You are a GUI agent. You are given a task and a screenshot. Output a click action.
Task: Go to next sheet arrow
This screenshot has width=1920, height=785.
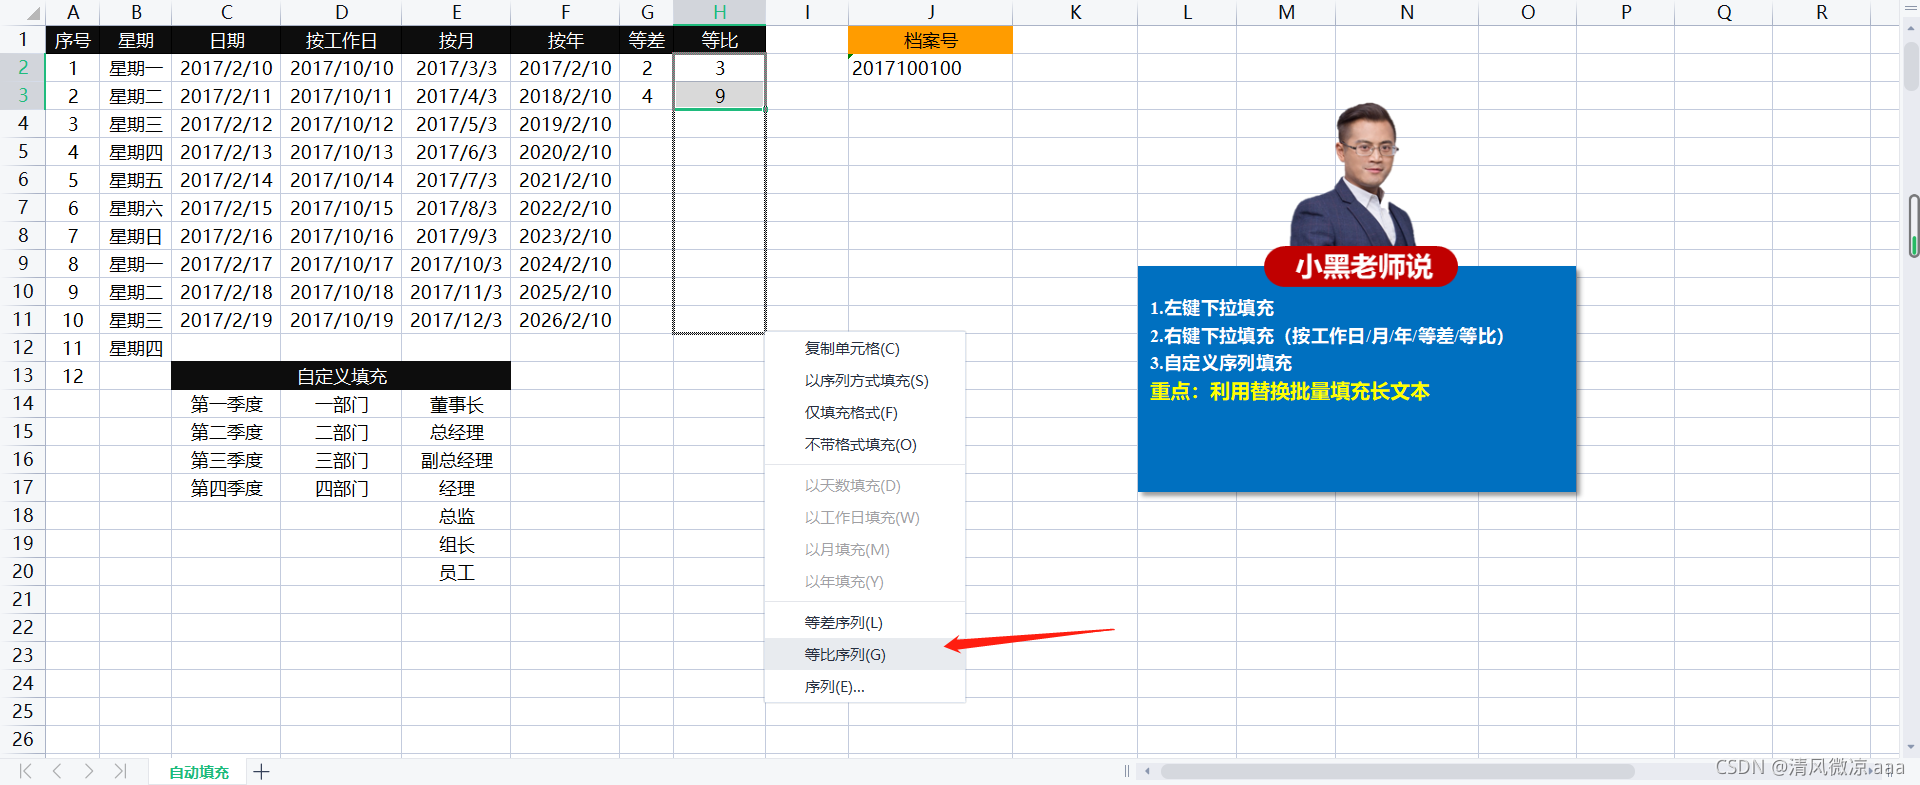[89, 771]
